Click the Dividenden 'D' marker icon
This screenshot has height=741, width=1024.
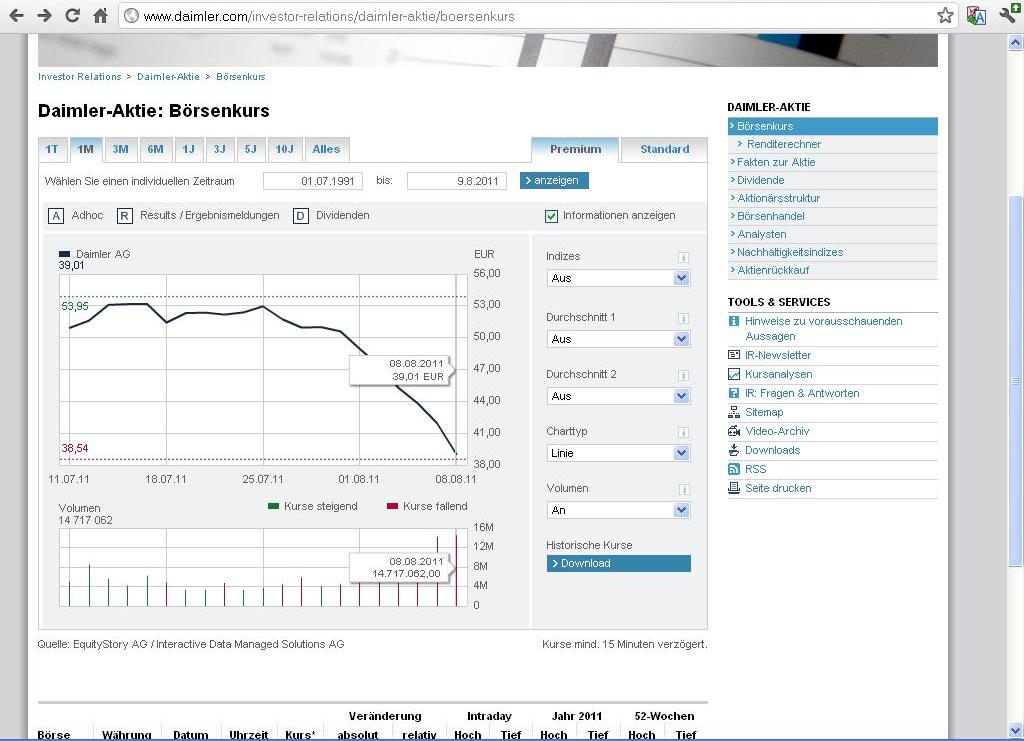(x=300, y=216)
